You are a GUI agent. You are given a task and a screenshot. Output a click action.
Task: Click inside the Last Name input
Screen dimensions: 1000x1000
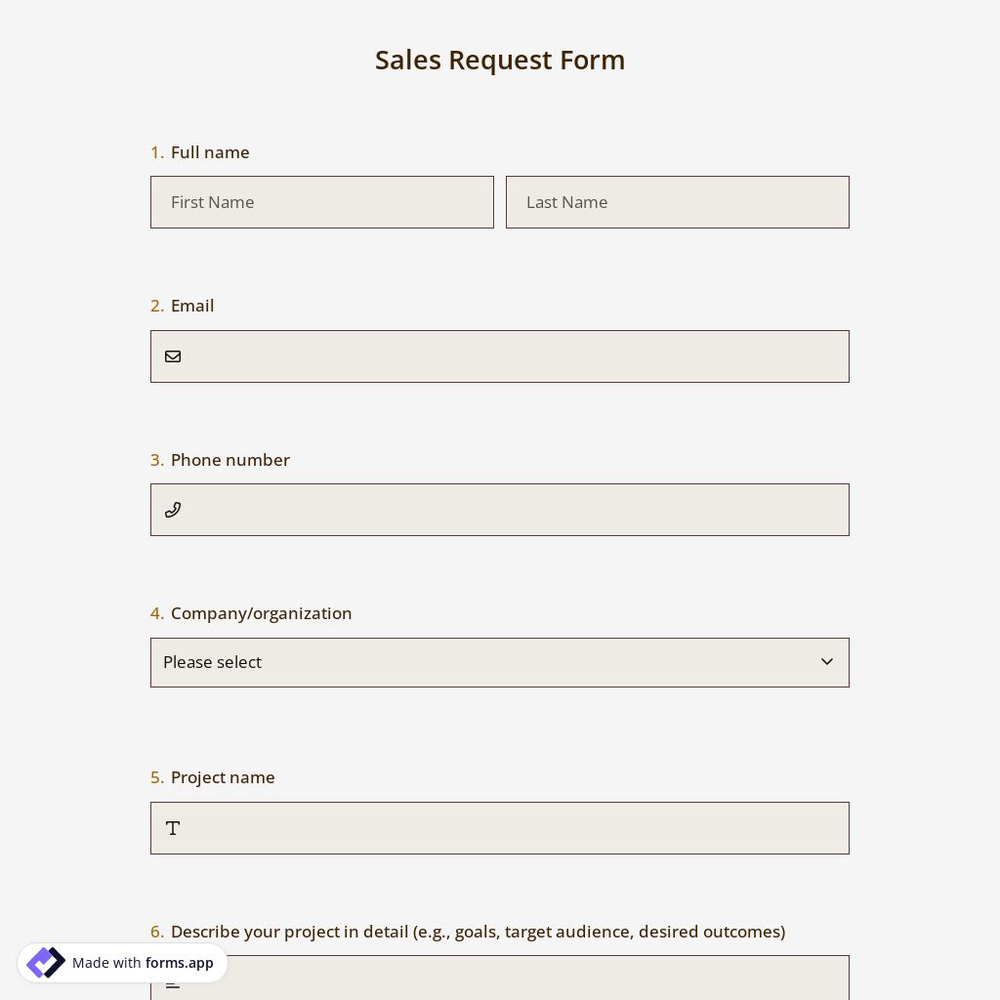pyautogui.click(x=677, y=202)
